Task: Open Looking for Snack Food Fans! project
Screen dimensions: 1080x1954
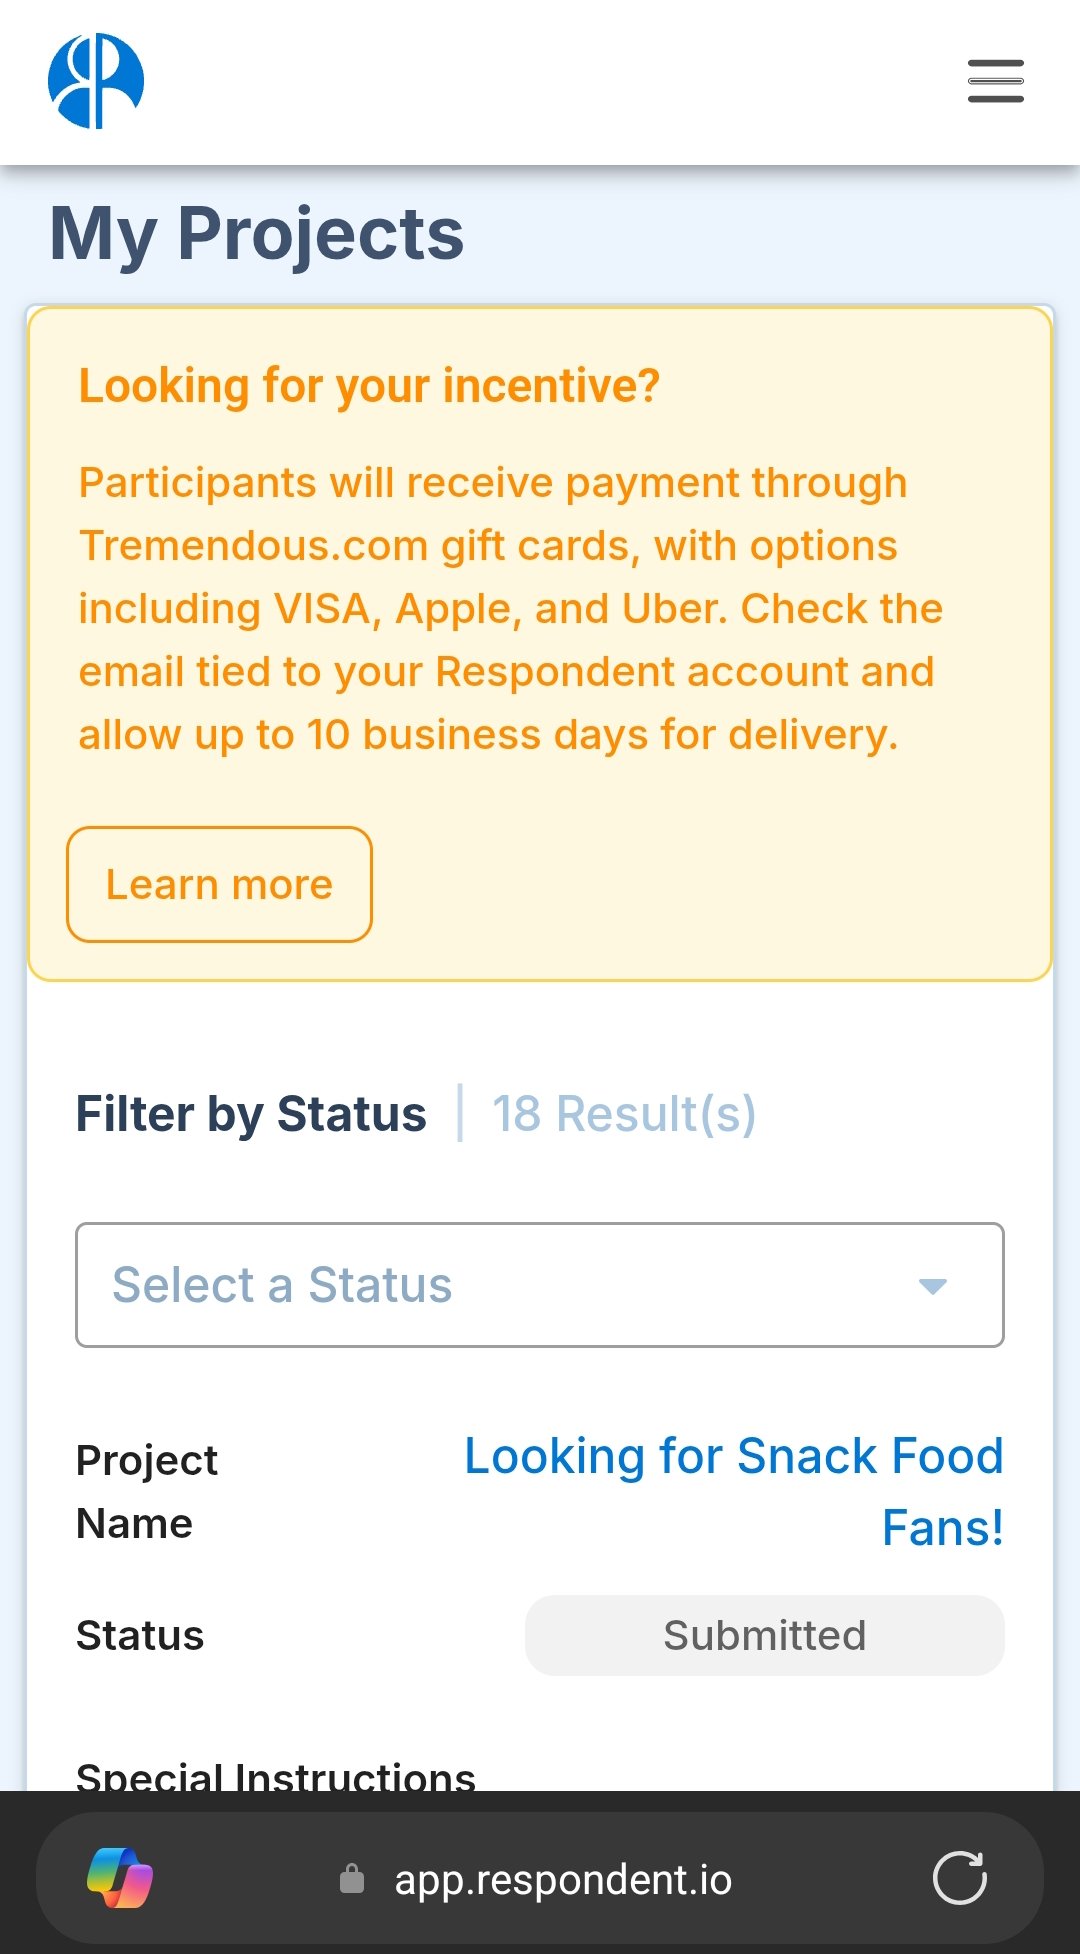Action: pos(734,1491)
